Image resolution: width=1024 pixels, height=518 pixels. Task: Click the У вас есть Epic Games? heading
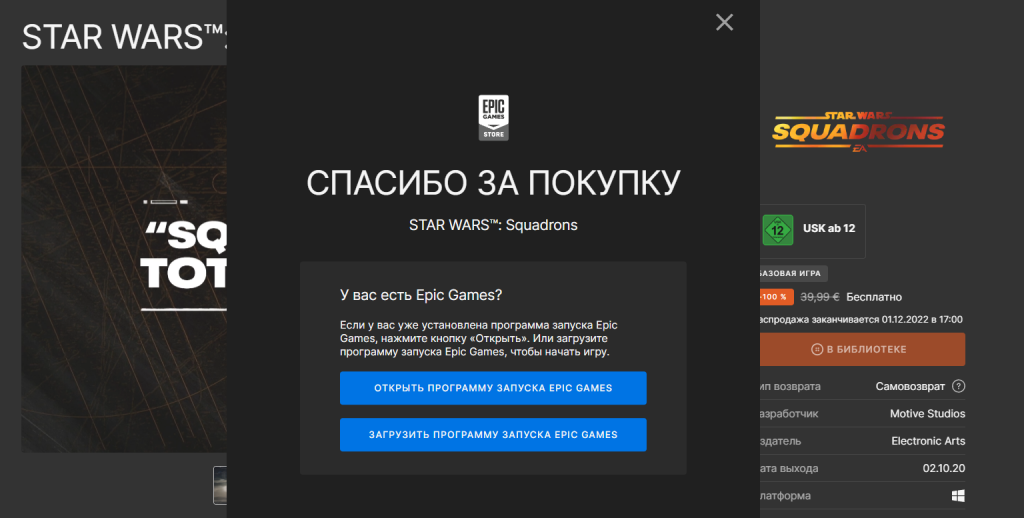421,295
